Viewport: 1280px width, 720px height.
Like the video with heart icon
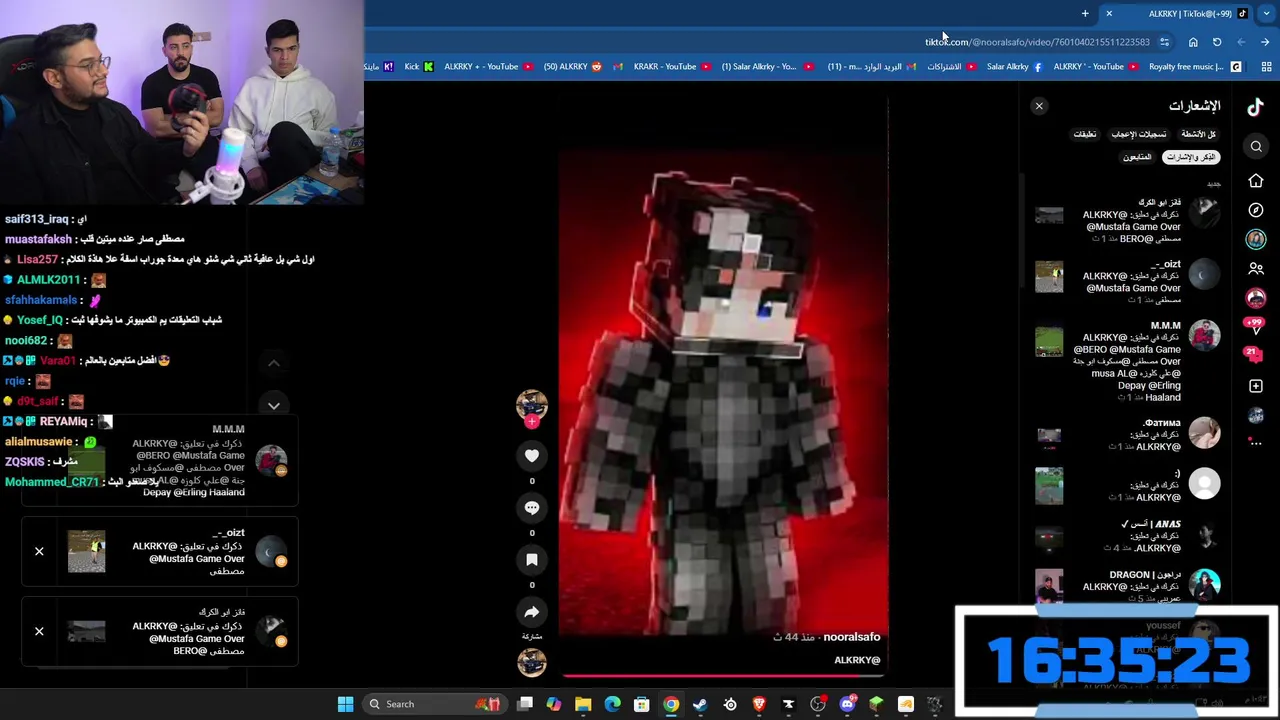point(532,456)
